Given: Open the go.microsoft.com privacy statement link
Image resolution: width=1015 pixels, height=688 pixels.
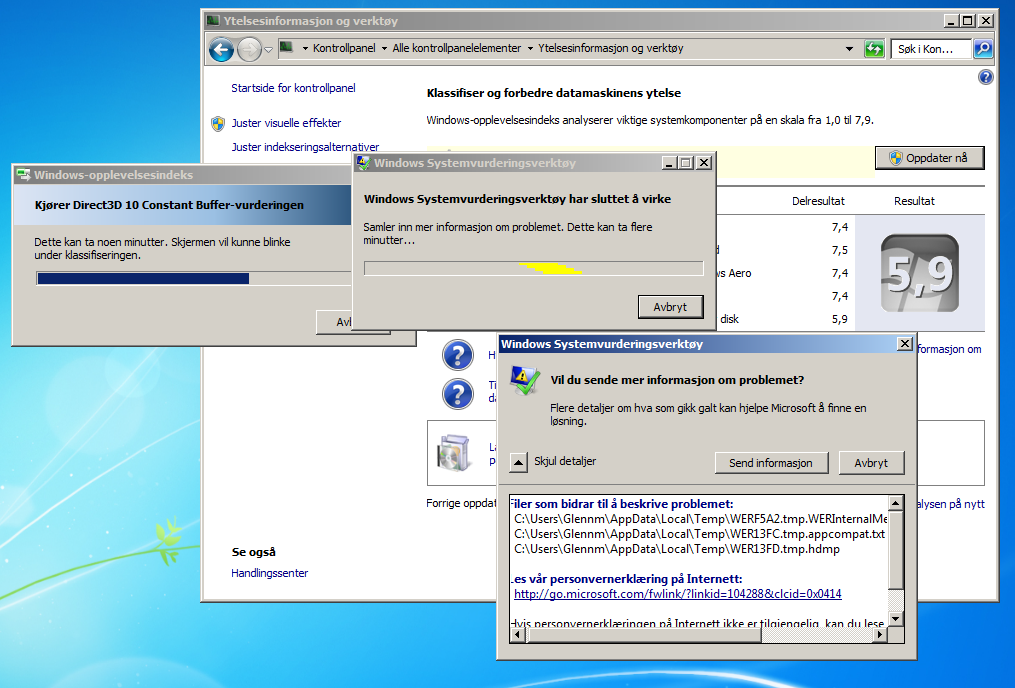Looking at the screenshot, I should click(678, 594).
